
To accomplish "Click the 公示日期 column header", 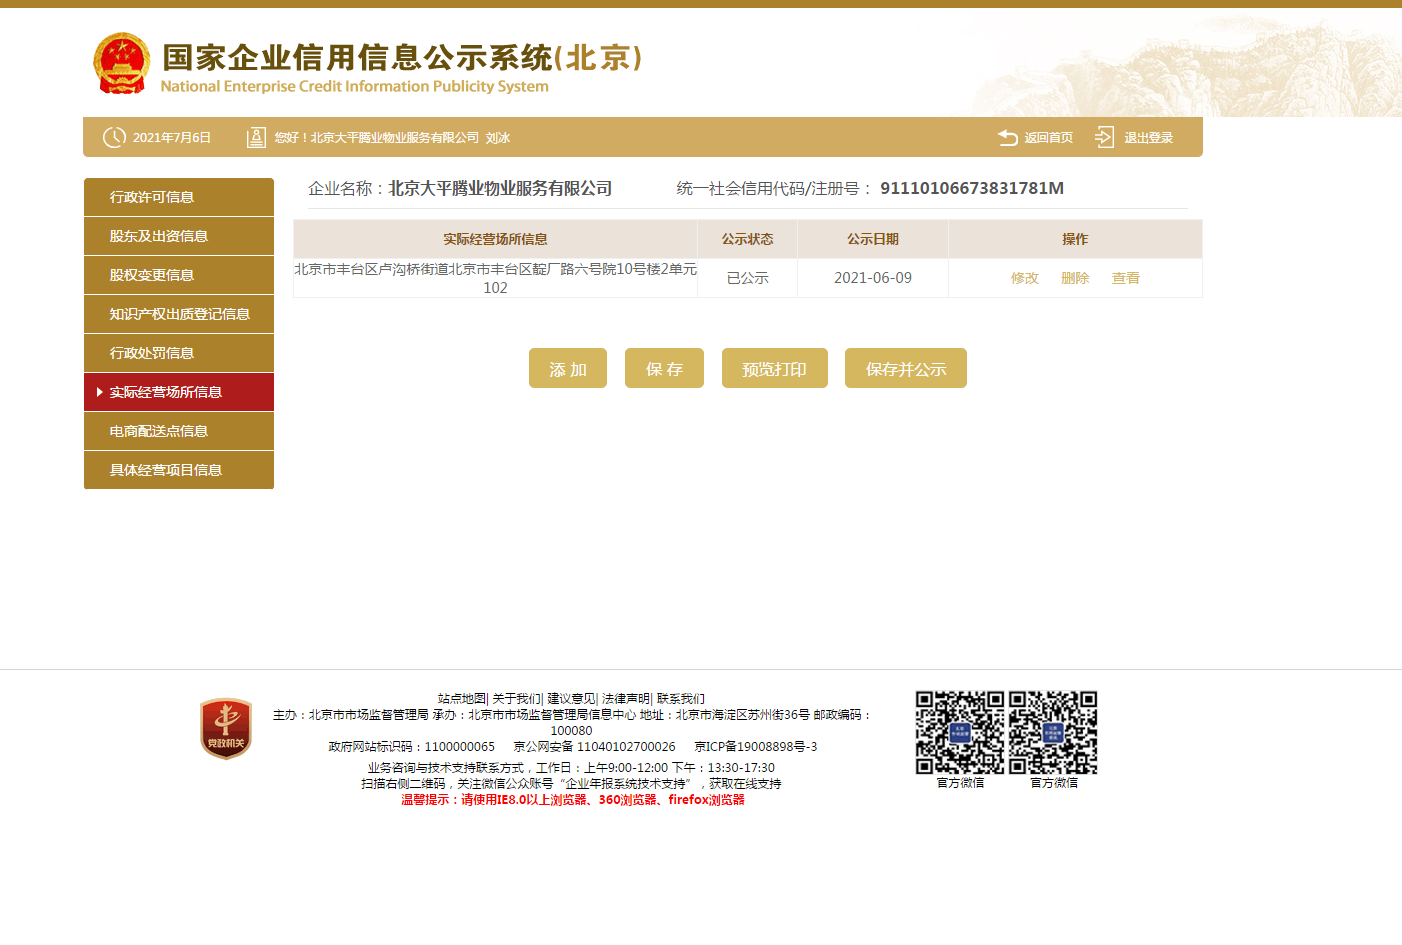I will (x=873, y=239).
